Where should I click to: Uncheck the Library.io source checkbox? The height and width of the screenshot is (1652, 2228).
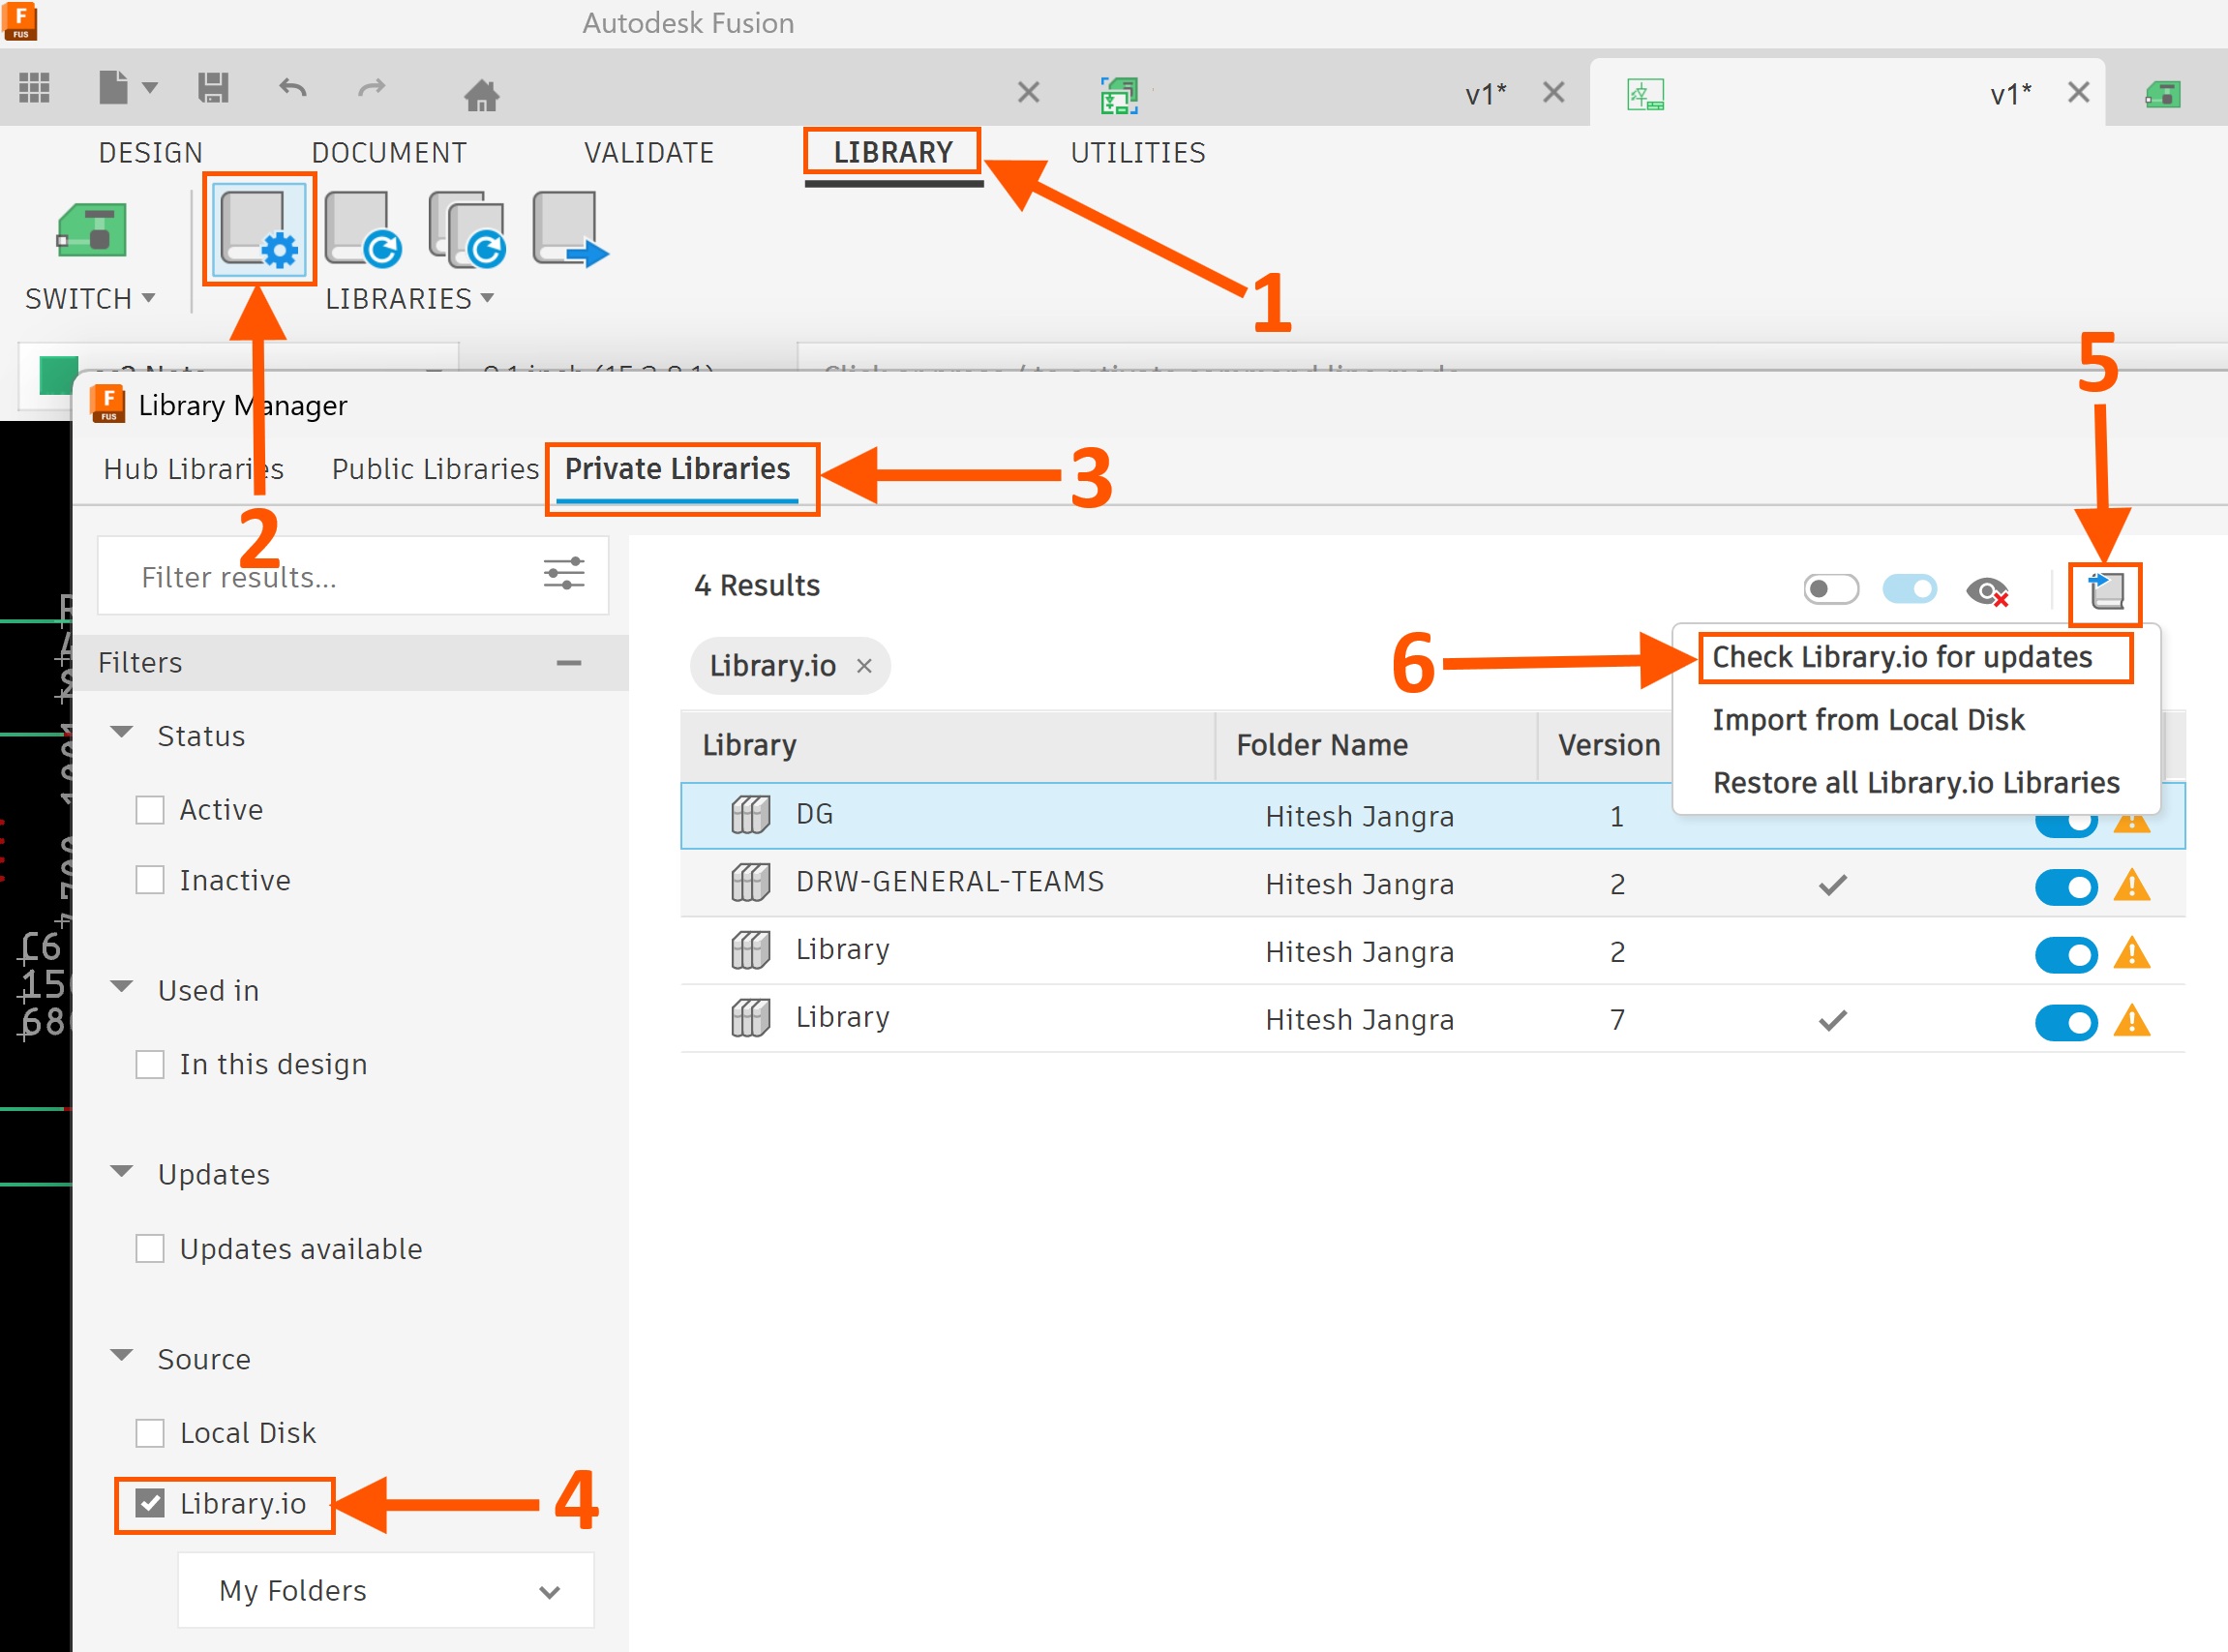(x=150, y=1503)
